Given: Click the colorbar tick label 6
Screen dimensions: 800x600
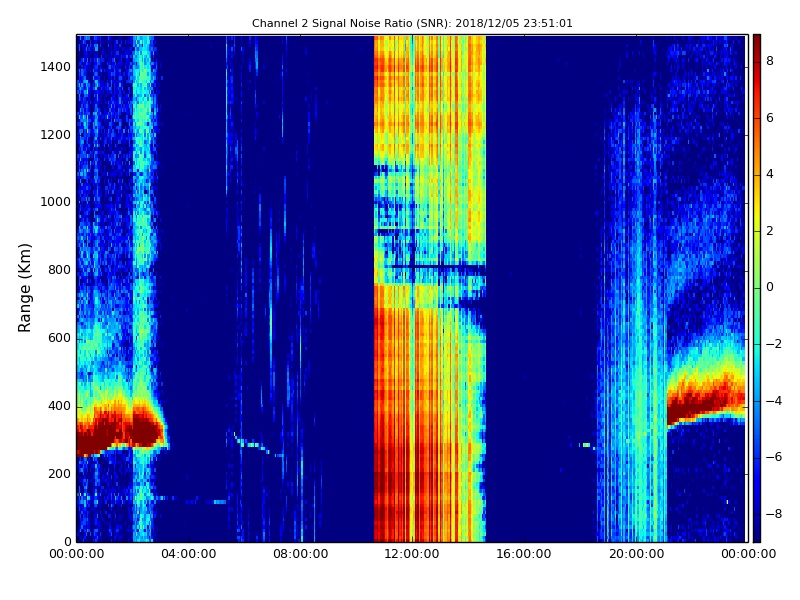Looking at the screenshot, I should [x=770, y=118].
